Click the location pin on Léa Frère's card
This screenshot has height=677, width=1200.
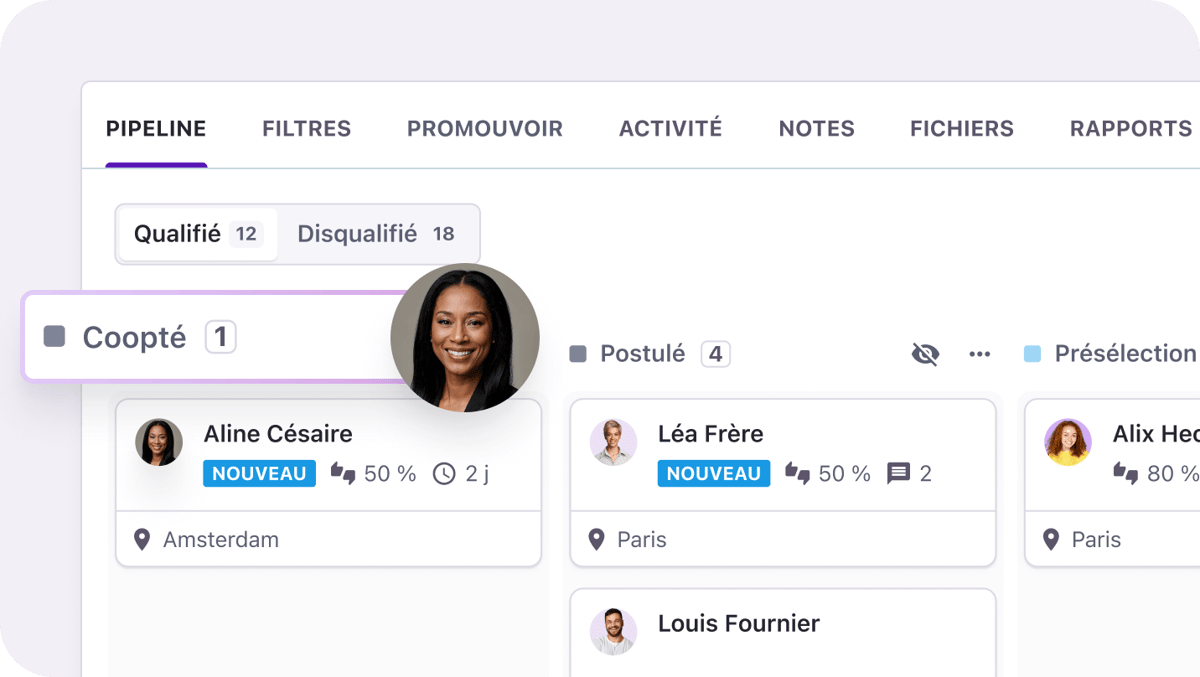(x=596, y=540)
